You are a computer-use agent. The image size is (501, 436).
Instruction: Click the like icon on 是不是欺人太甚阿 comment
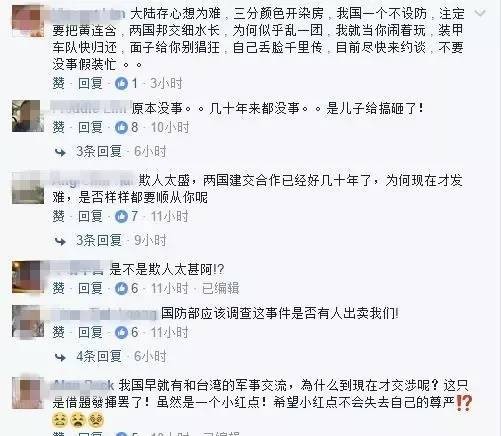pos(121,288)
